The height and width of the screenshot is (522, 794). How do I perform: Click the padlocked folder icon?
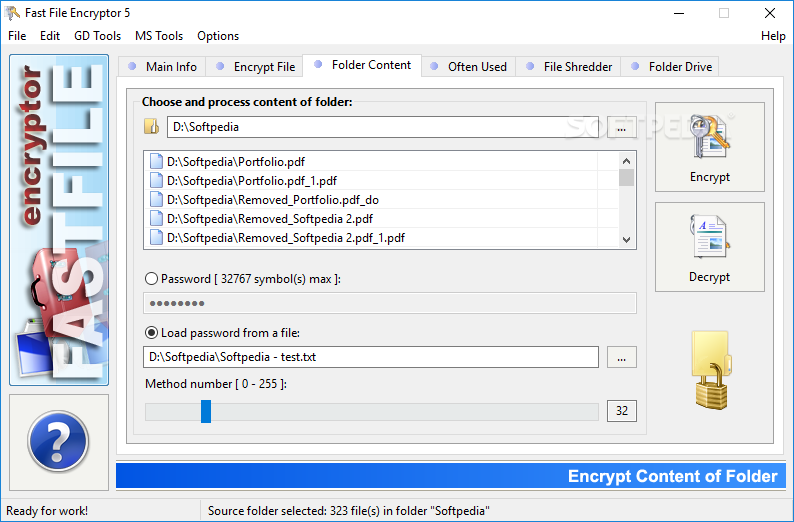click(711, 370)
